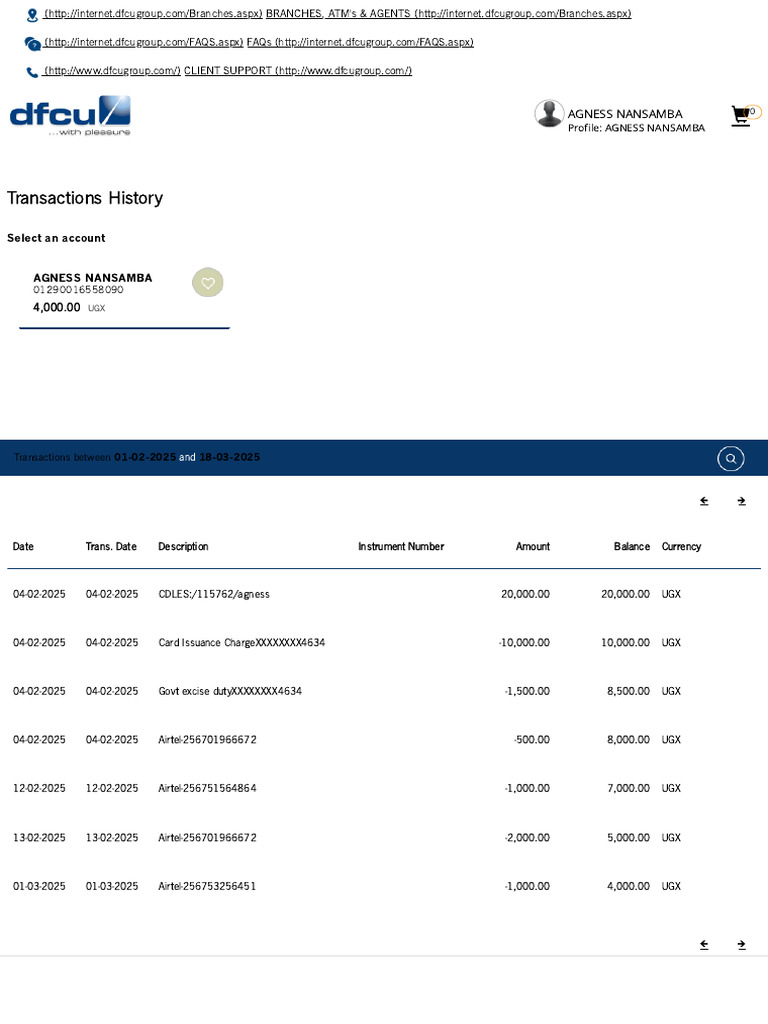Go to previous page using the top left arrow
This screenshot has height=1024, width=768.
click(x=704, y=501)
